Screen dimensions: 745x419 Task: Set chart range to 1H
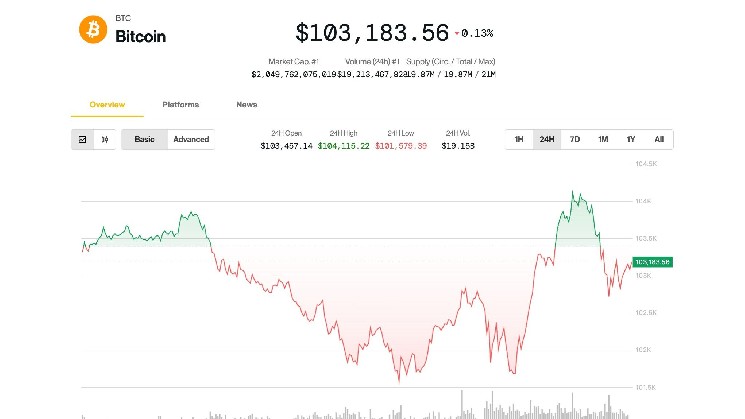click(x=519, y=139)
